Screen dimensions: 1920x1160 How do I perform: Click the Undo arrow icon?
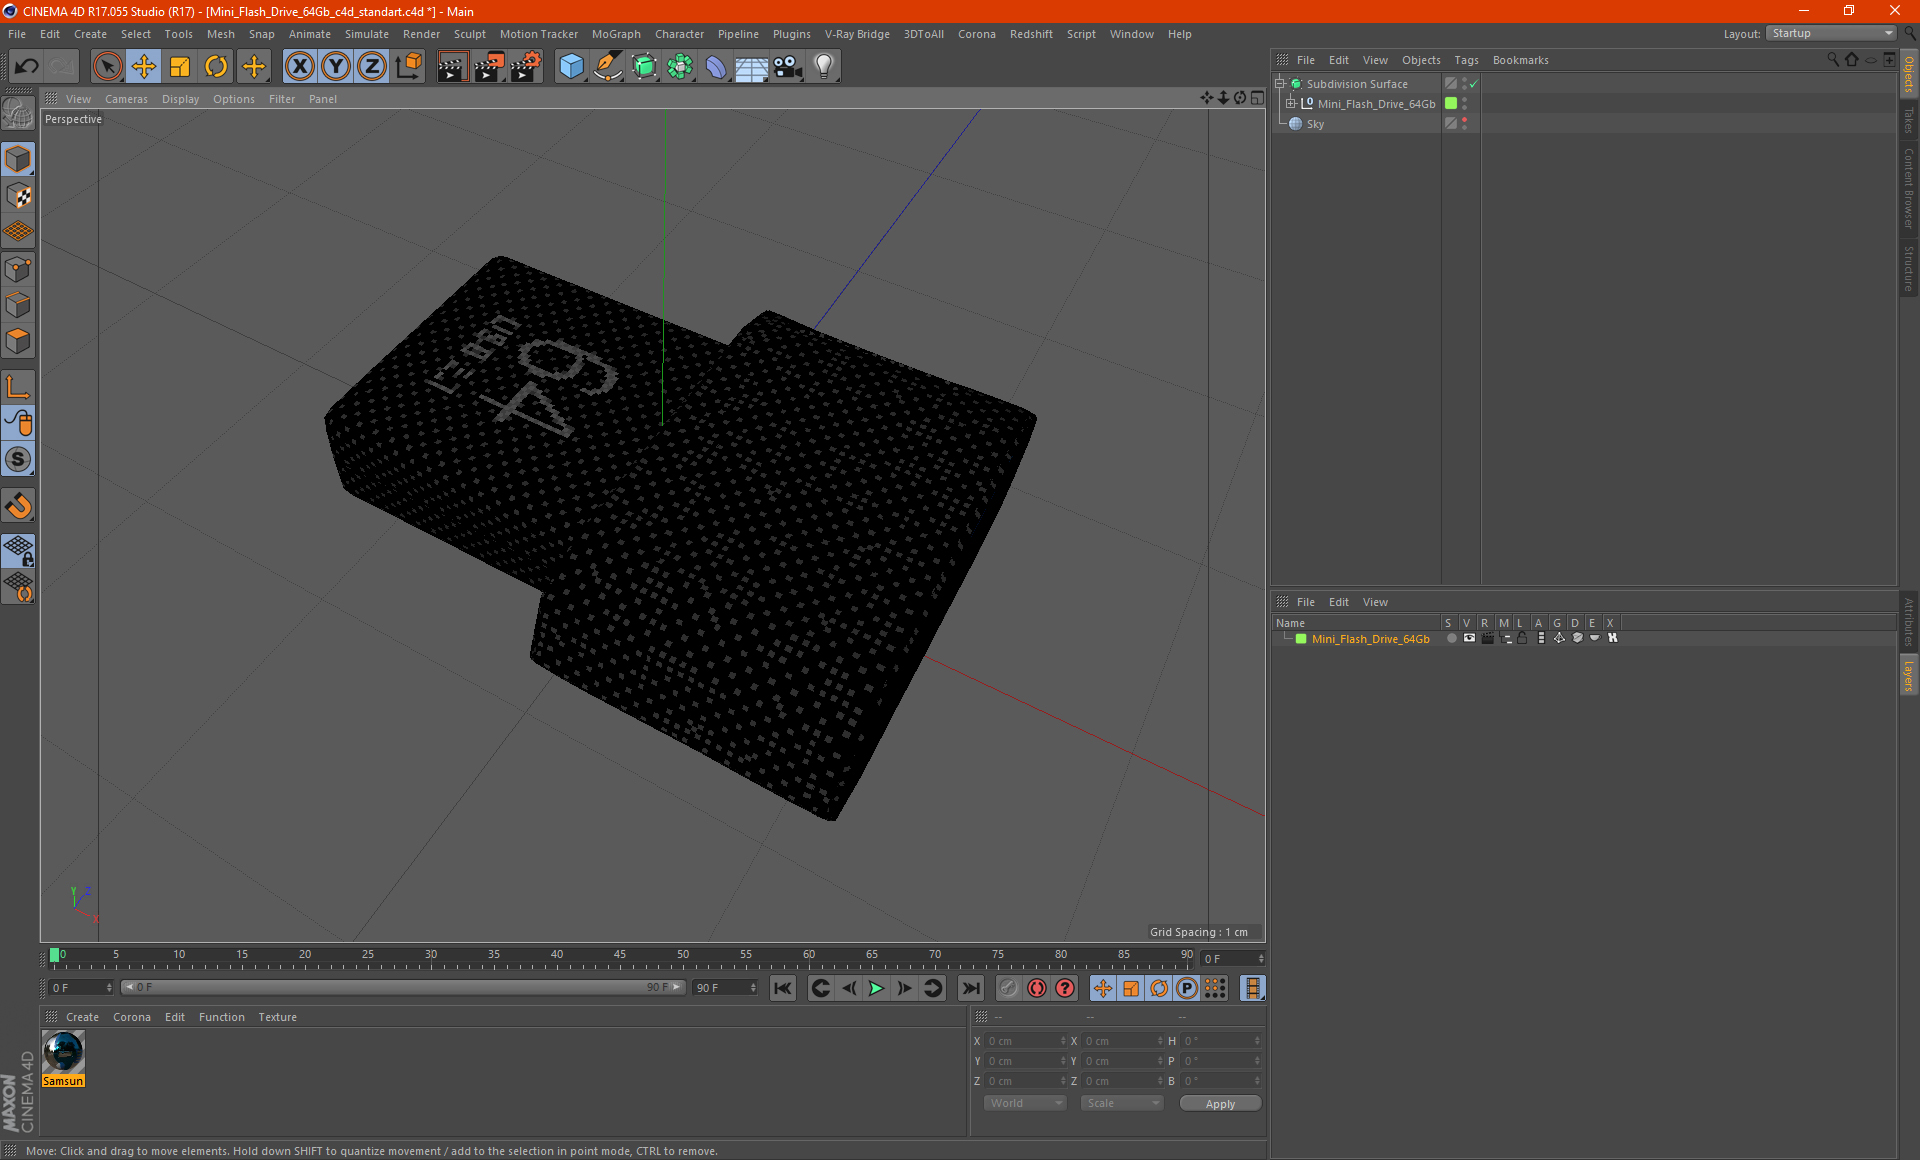pos(26,67)
